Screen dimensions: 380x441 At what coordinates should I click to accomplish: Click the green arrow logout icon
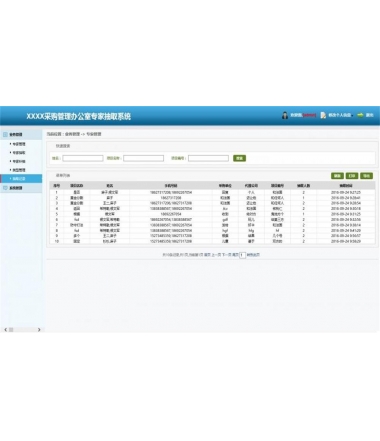tap(360, 115)
